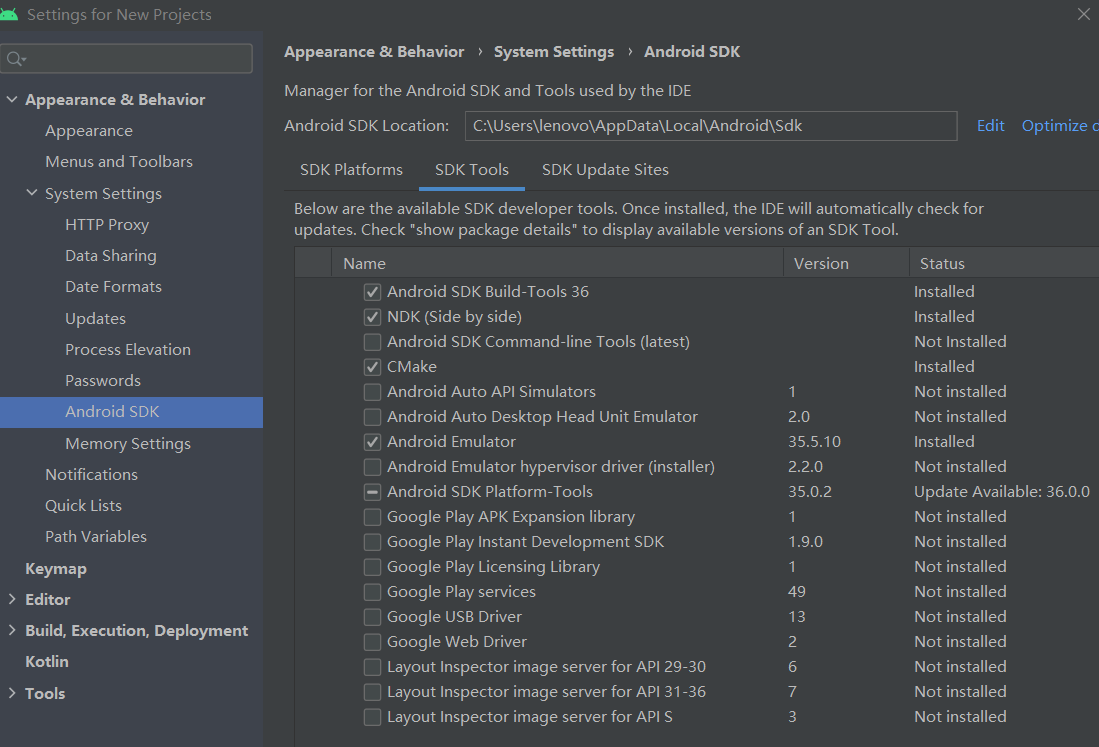Click the search magnifier icon

18,58
